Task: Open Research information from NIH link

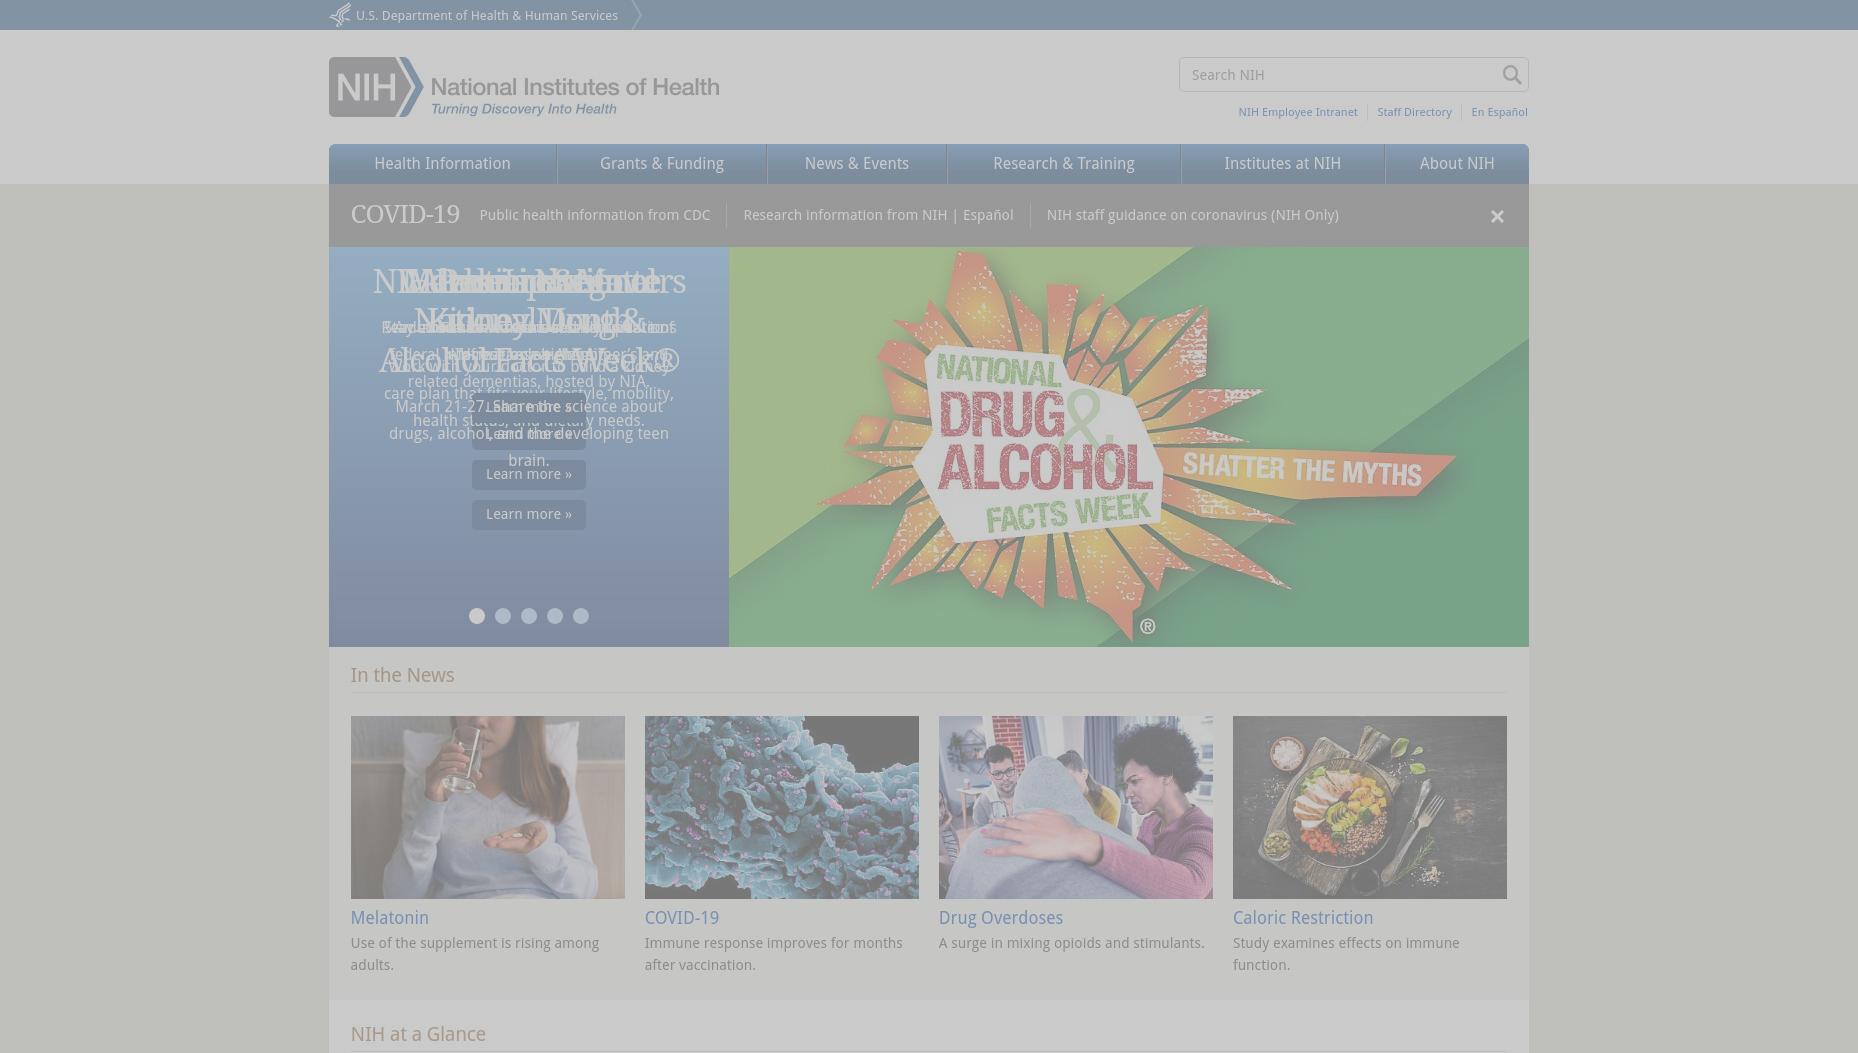Action: click(x=845, y=215)
